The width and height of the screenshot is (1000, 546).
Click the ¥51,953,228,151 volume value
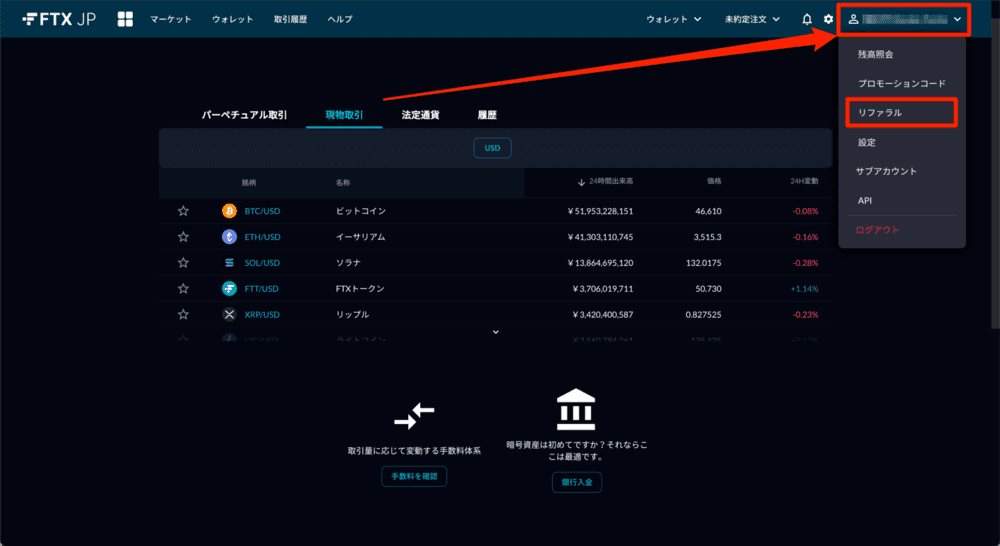[x=600, y=211]
